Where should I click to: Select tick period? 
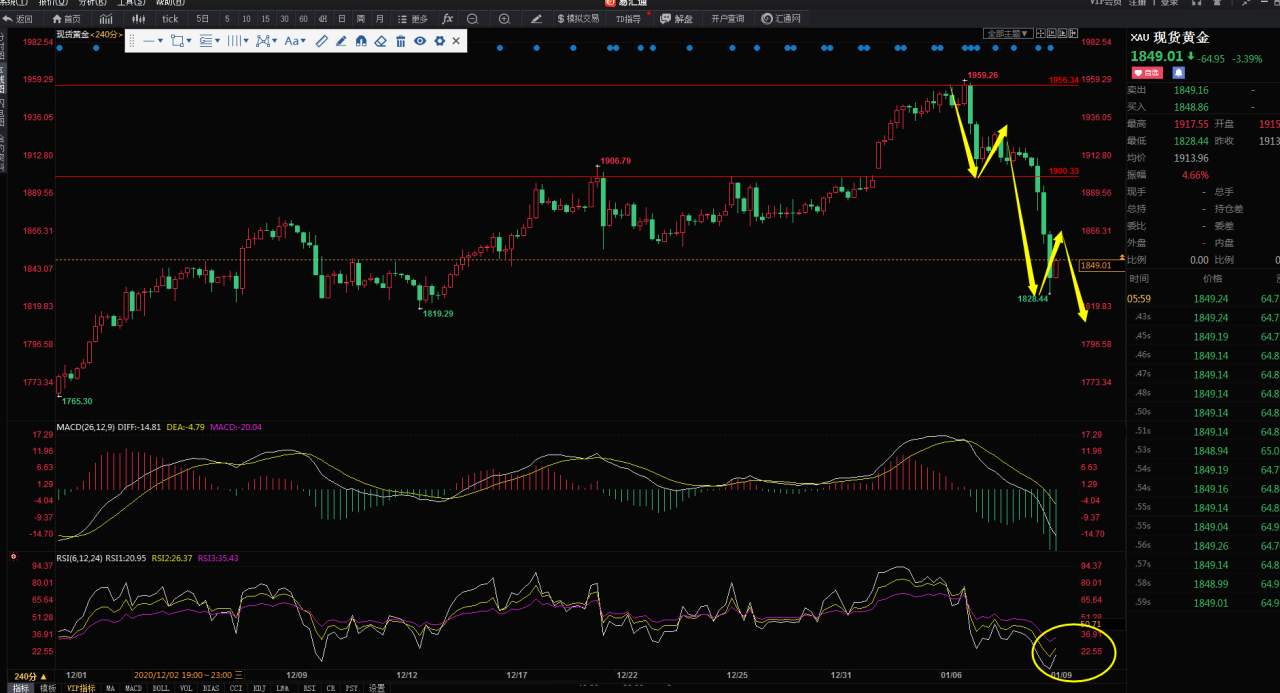(x=170, y=19)
